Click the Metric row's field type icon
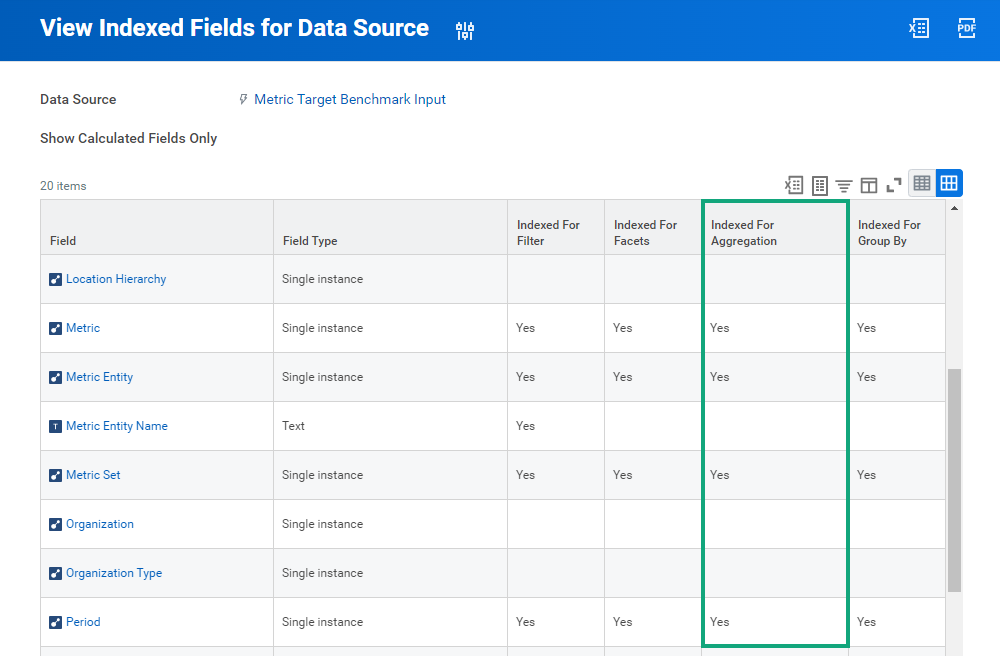 (x=55, y=328)
